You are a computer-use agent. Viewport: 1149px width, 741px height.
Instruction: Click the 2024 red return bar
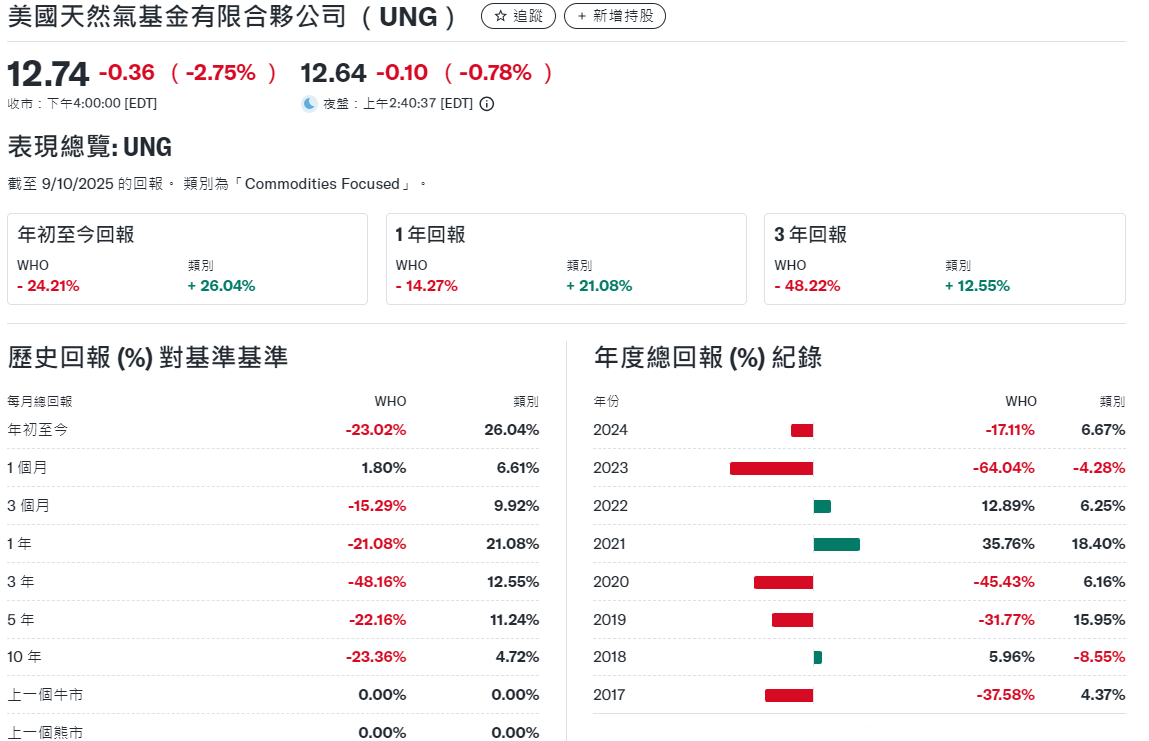click(802, 430)
